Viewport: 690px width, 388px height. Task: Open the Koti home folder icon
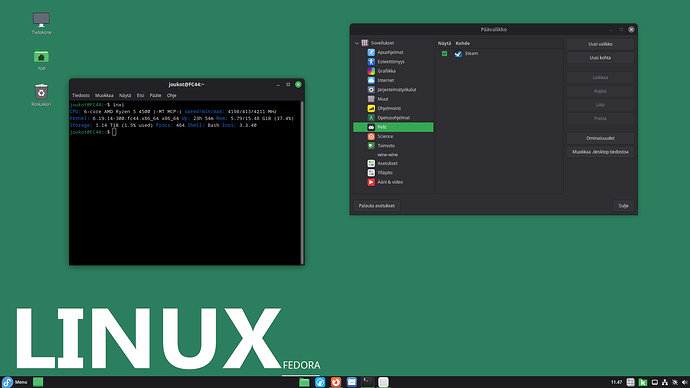(41, 56)
